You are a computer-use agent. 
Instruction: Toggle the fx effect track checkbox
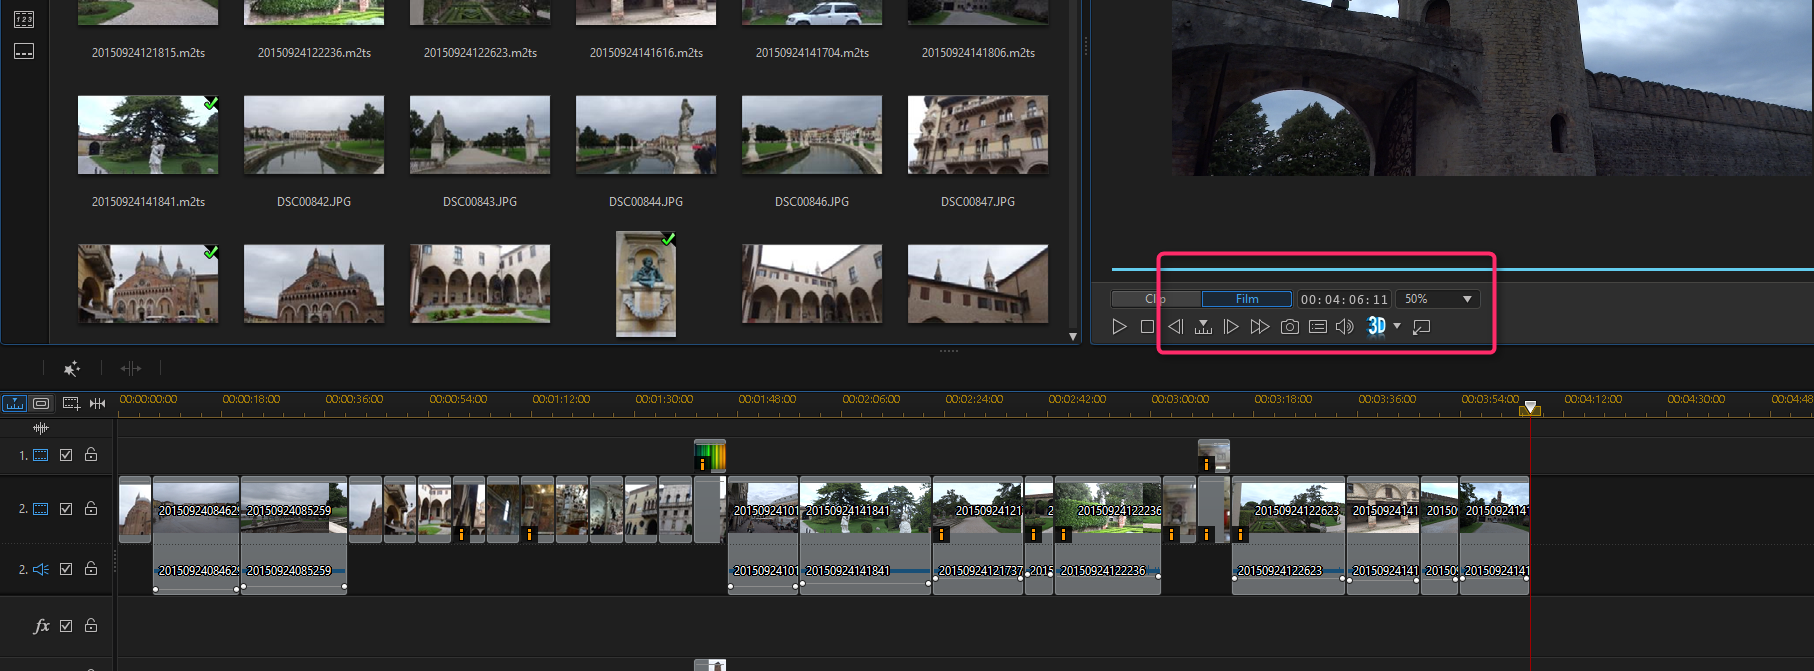click(x=66, y=626)
